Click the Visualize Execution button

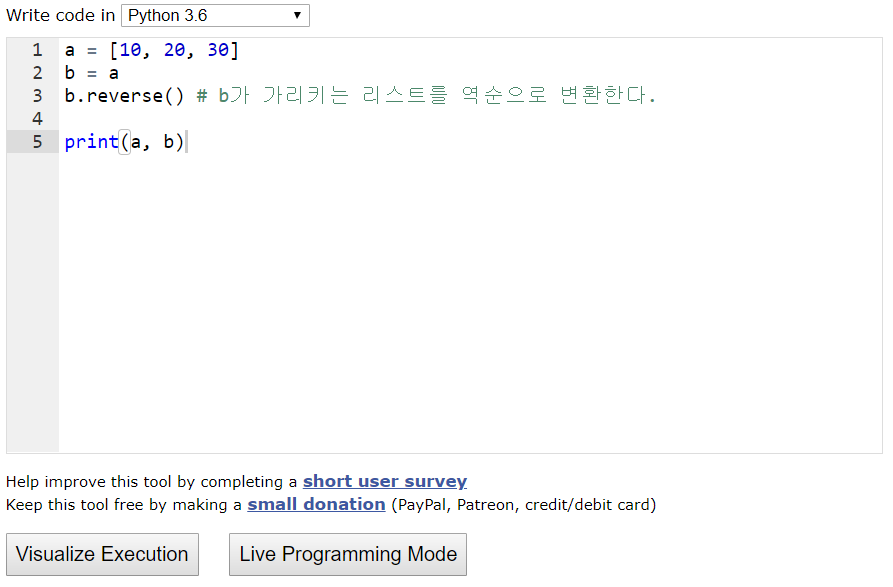(x=102, y=554)
